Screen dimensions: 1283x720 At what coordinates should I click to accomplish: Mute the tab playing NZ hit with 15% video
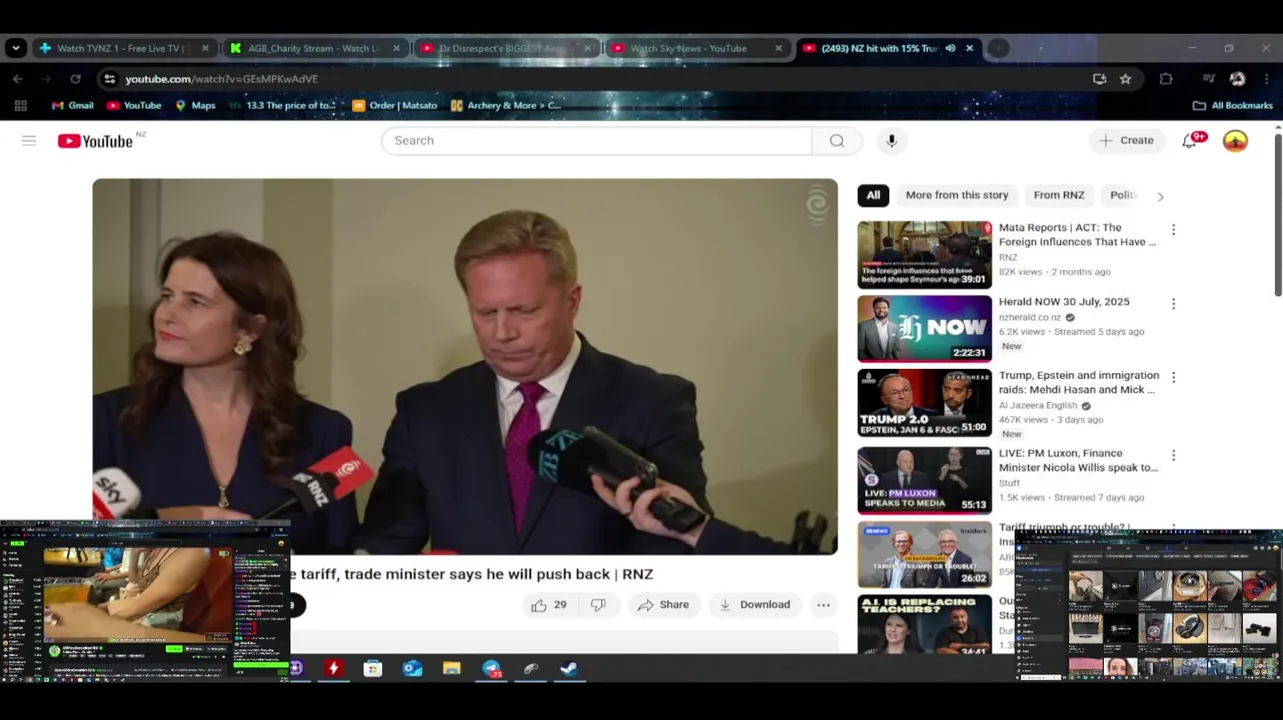click(x=950, y=48)
